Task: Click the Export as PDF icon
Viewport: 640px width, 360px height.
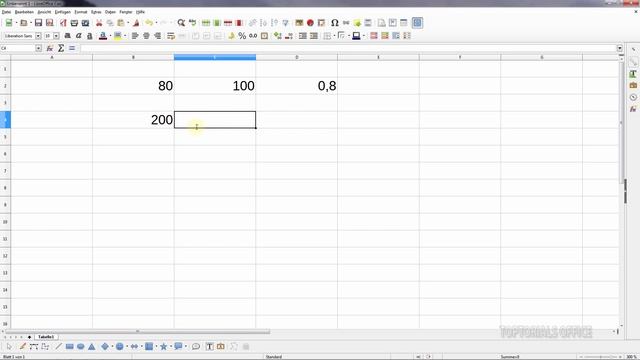Action: click(x=63, y=23)
